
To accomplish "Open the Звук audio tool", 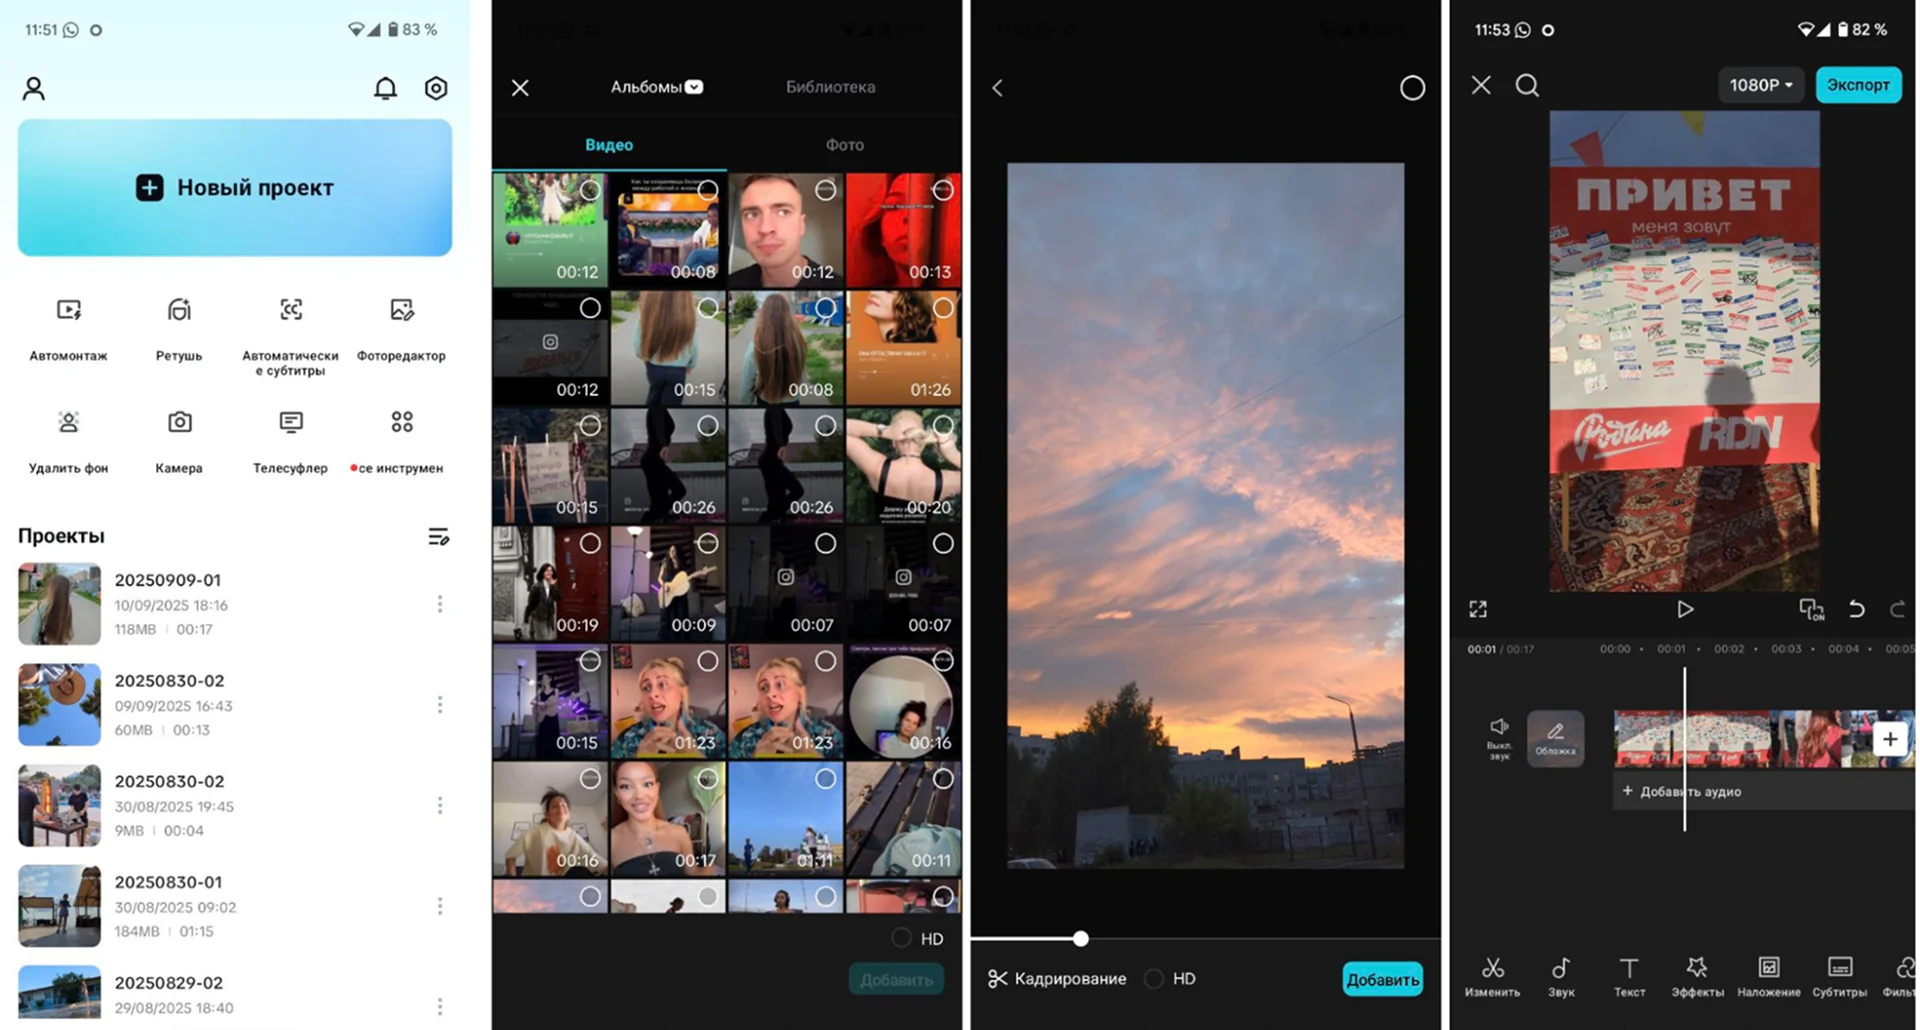I will (1561, 975).
